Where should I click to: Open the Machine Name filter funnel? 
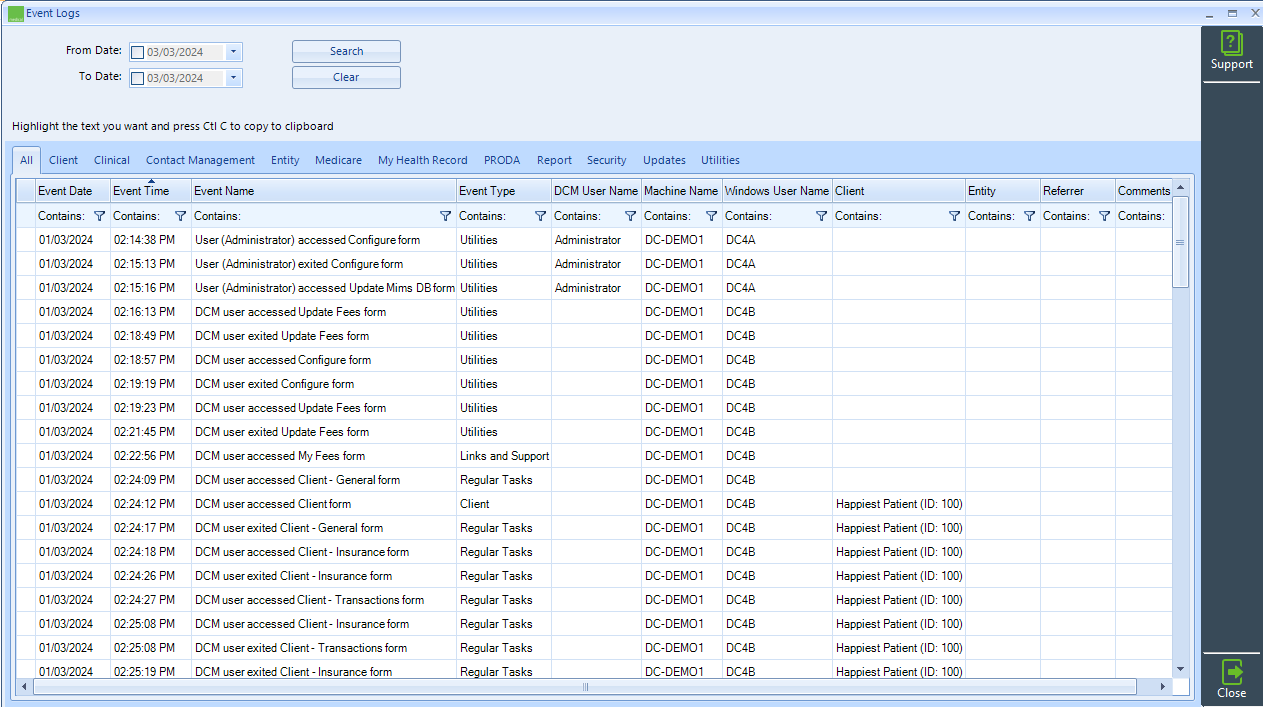pyautogui.click(x=711, y=215)
